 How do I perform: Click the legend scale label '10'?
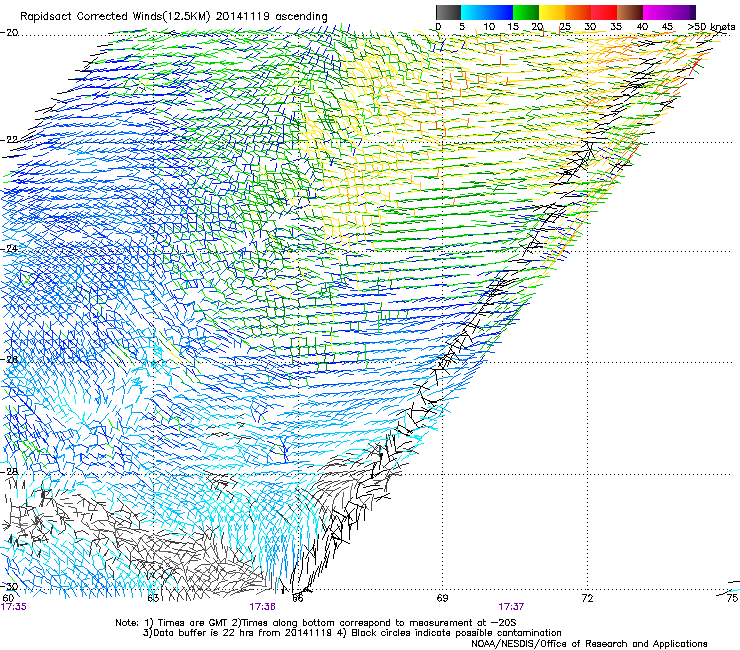(488, 26)
